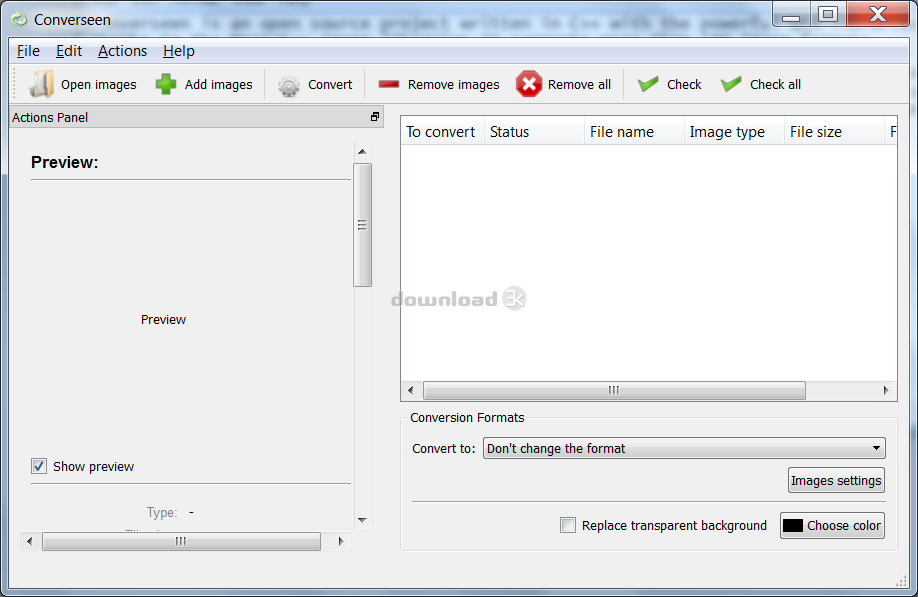Sort by the File size column header
This screenshot has height=597, width=918.
pos(834,132)
